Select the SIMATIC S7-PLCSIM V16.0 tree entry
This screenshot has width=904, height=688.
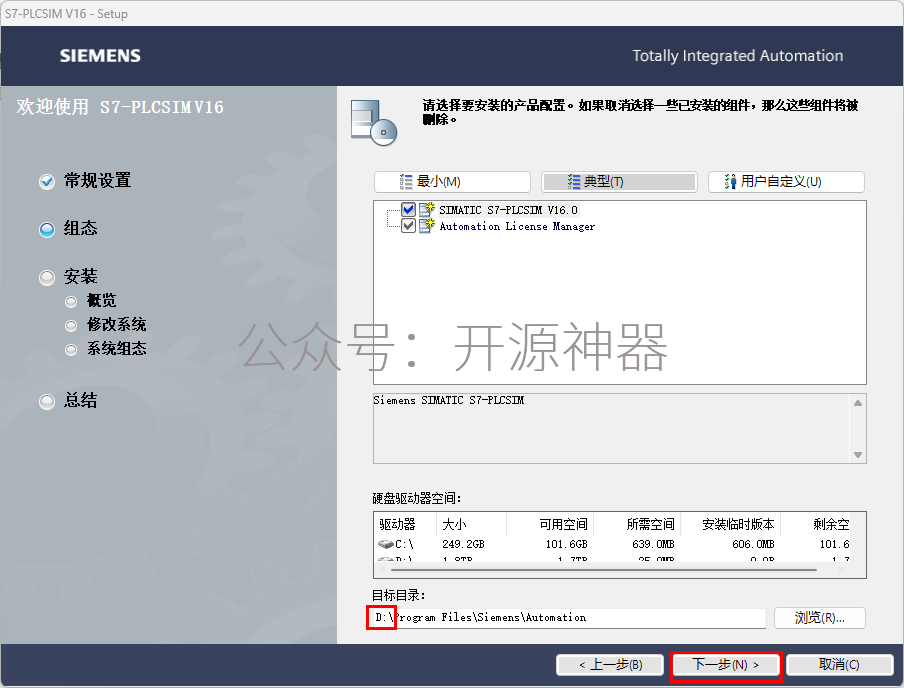[x=508, y=210]
